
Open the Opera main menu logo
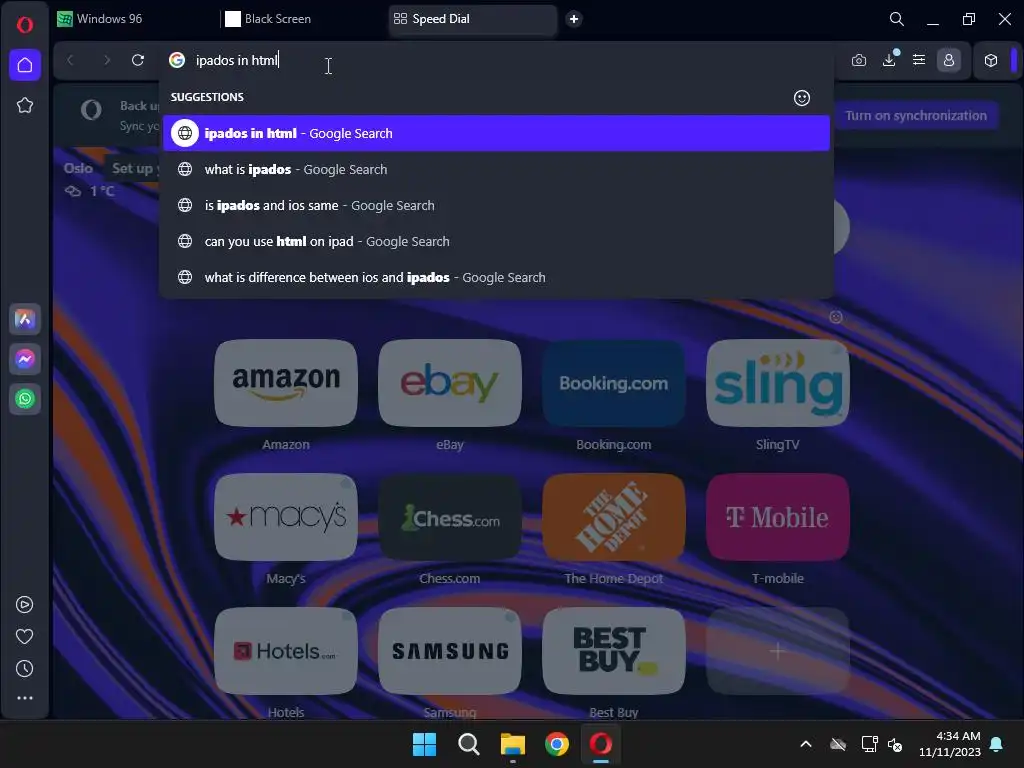click(x=25, y=25)
